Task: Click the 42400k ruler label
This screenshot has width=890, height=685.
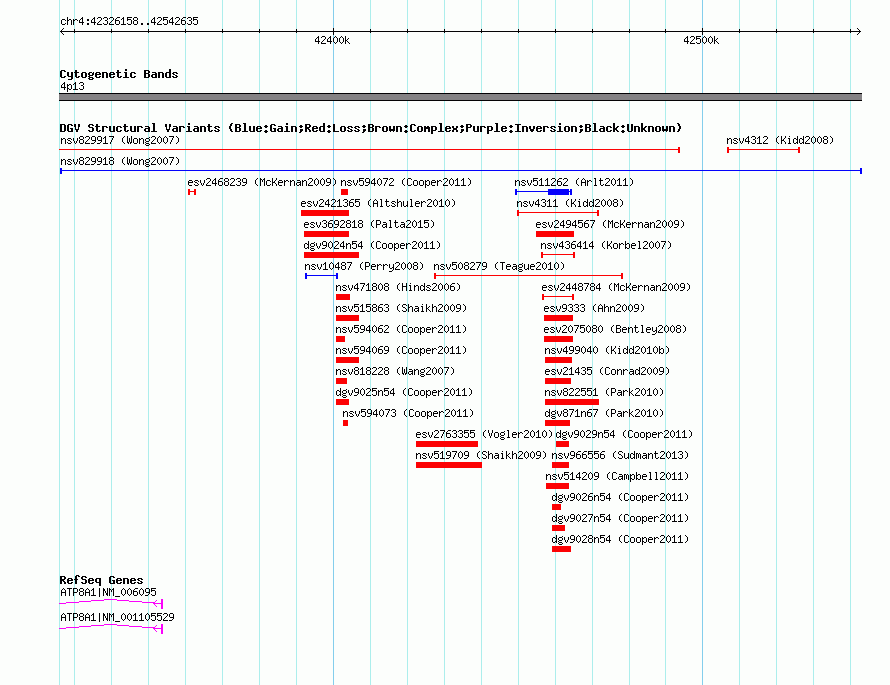Action: (x=332, y=40)
